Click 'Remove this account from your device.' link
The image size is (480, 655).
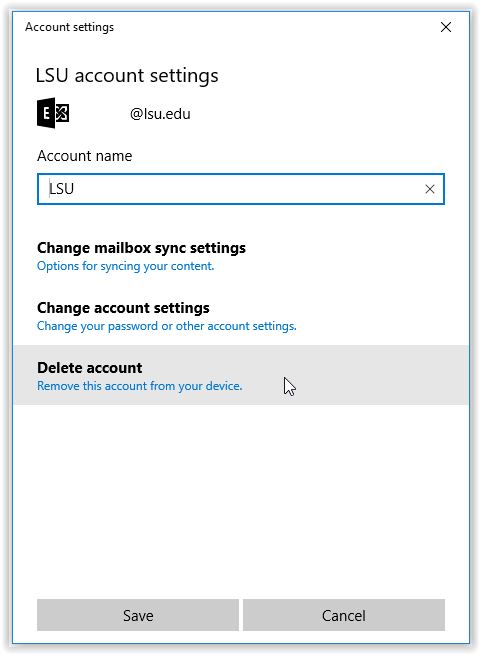(140, 386)
